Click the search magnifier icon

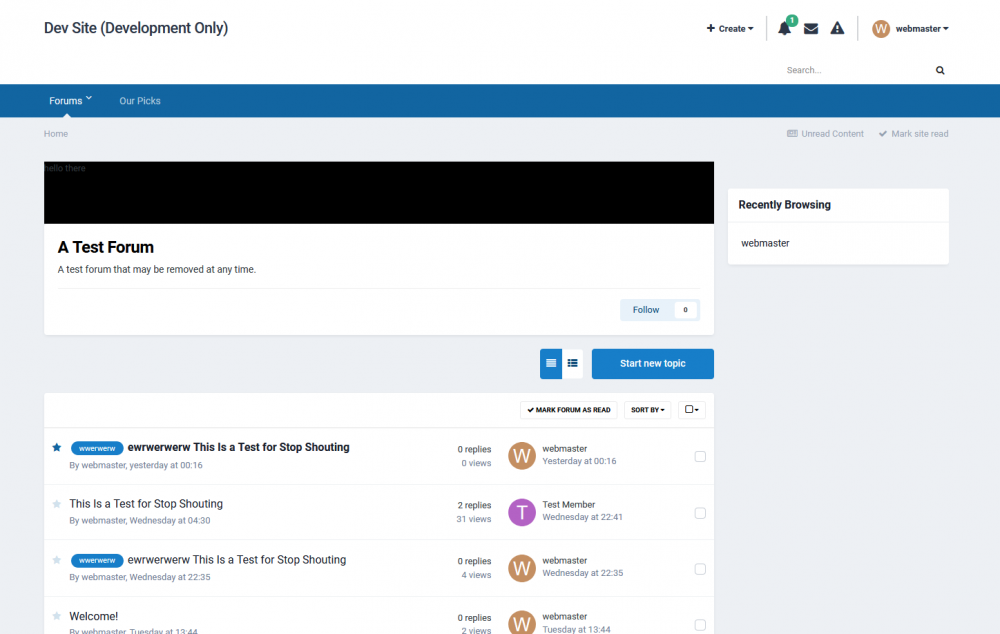(x=939, y=70)
